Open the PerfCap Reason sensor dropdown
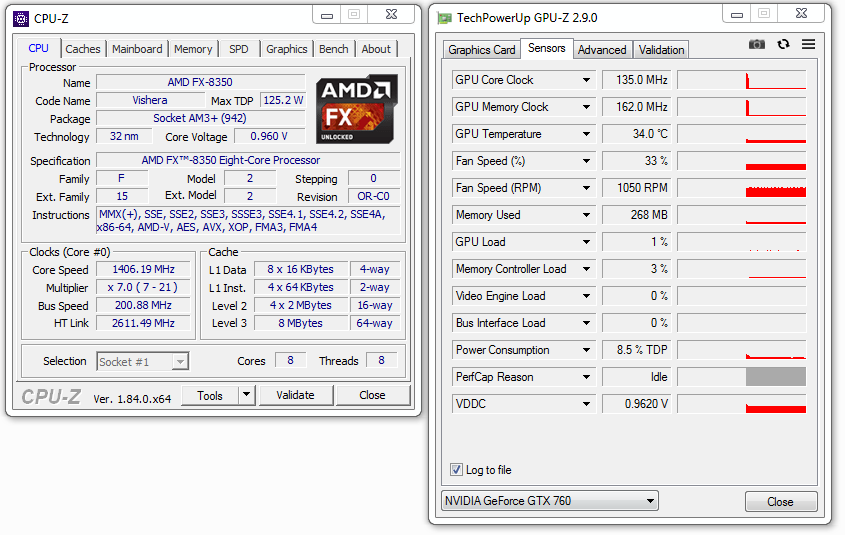Screen dimensions: 845x535 [586, 377]
